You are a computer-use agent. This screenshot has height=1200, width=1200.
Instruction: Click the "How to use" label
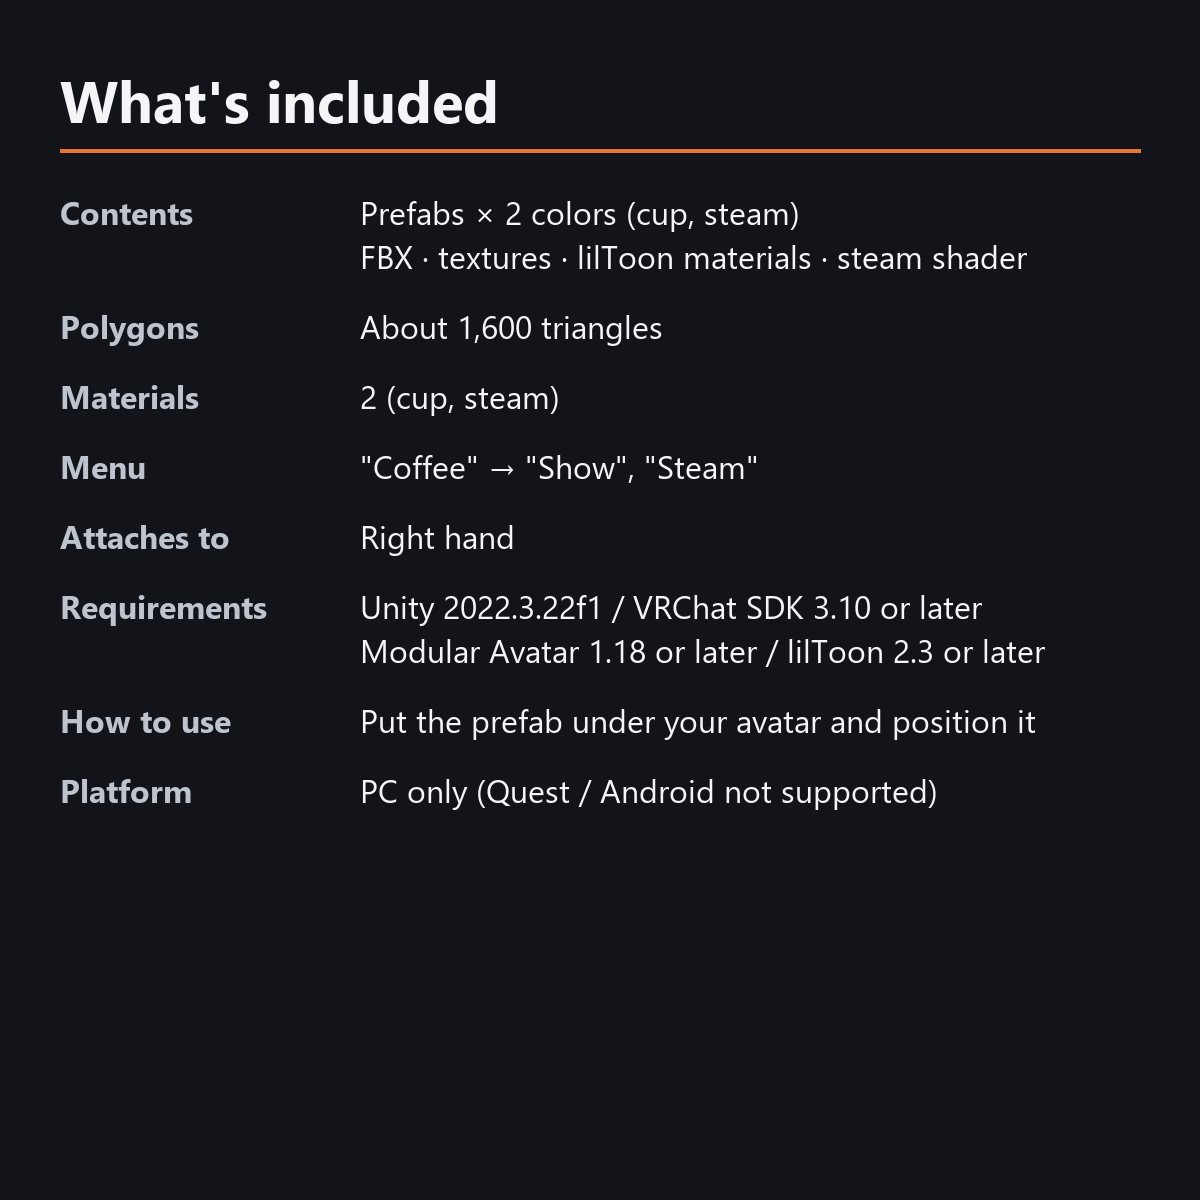tap(146, 722)
